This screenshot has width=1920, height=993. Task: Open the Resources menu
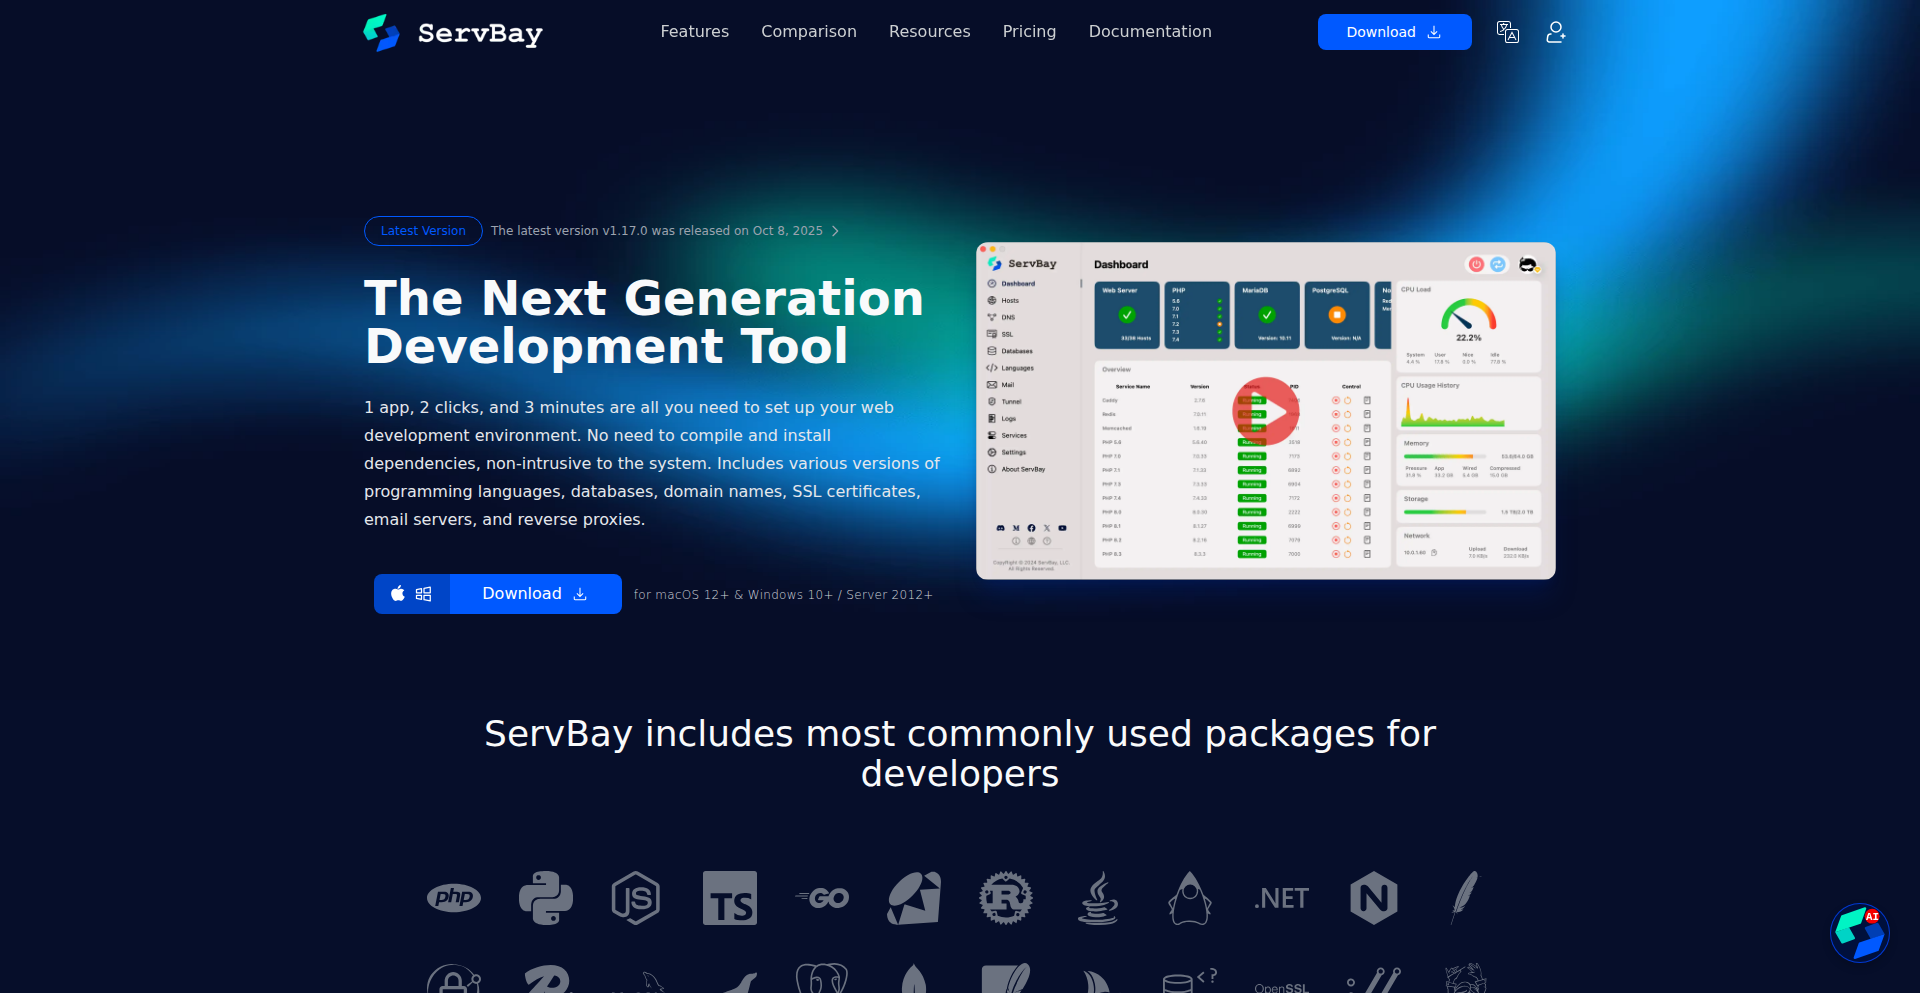(x=929, y=32)
